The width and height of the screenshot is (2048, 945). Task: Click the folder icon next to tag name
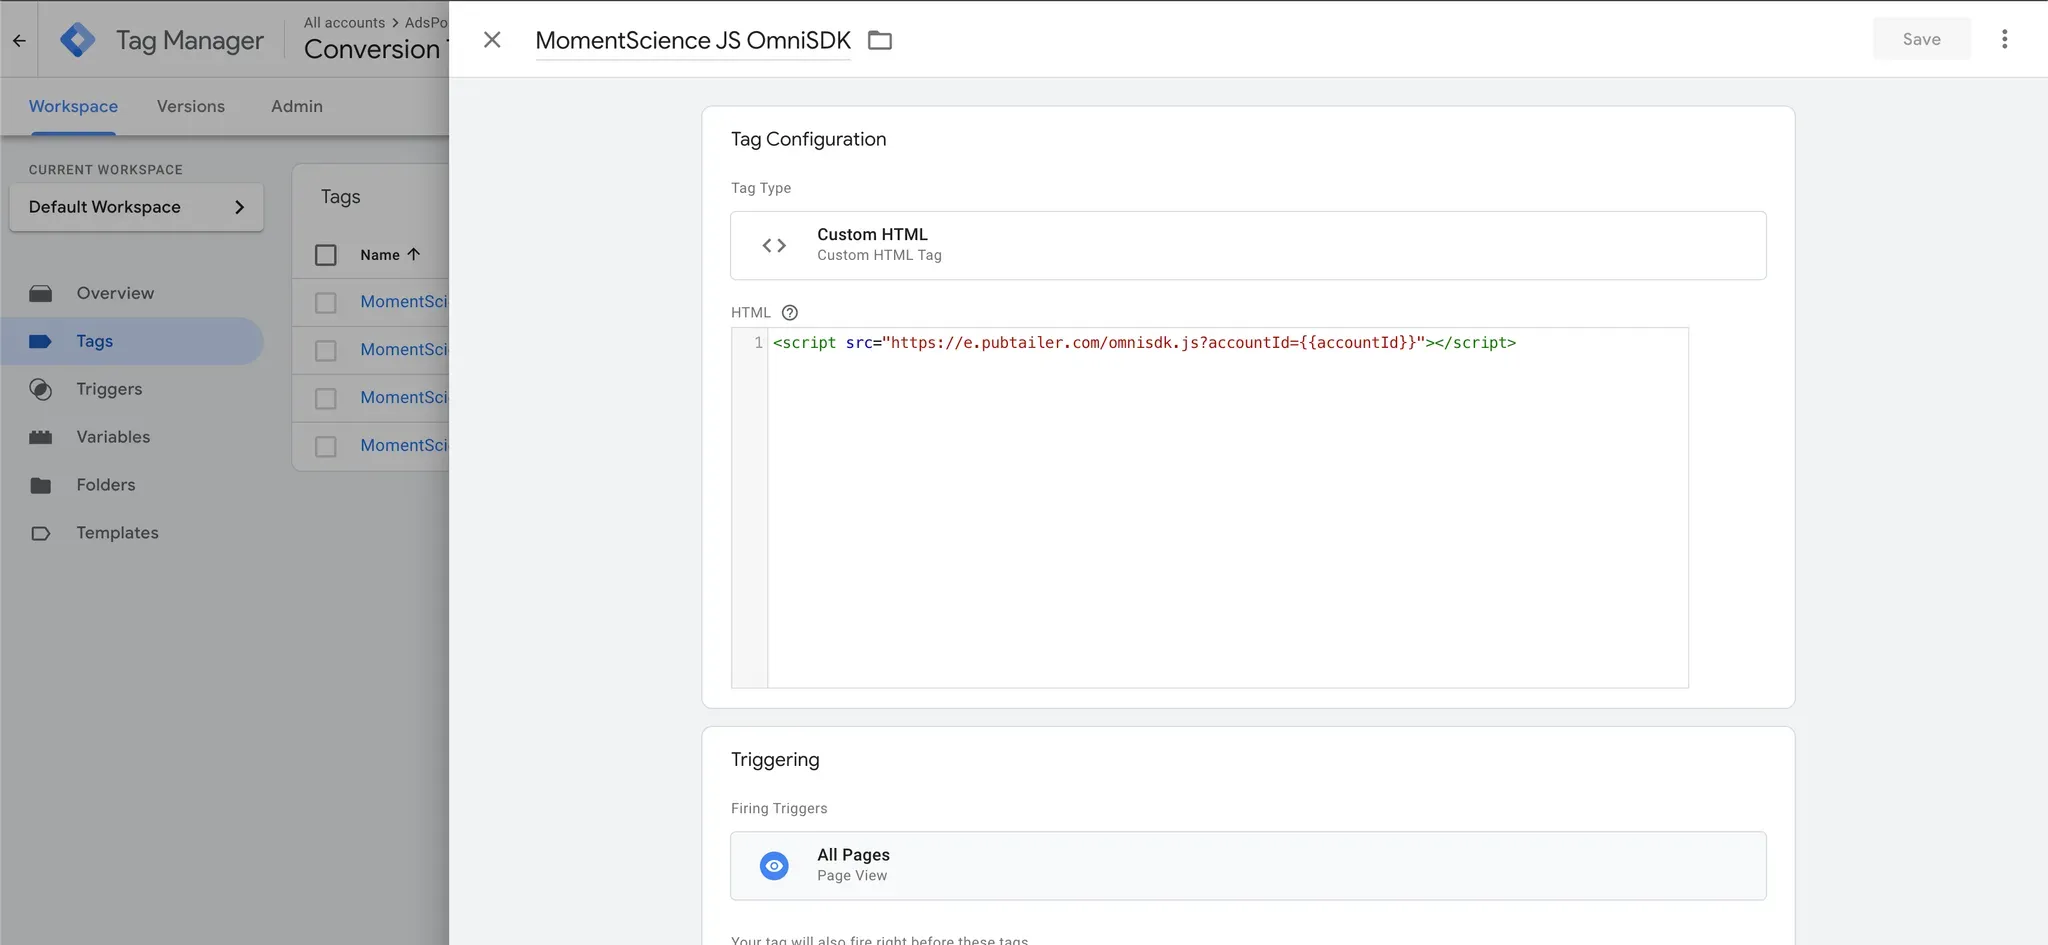point(880,40)
